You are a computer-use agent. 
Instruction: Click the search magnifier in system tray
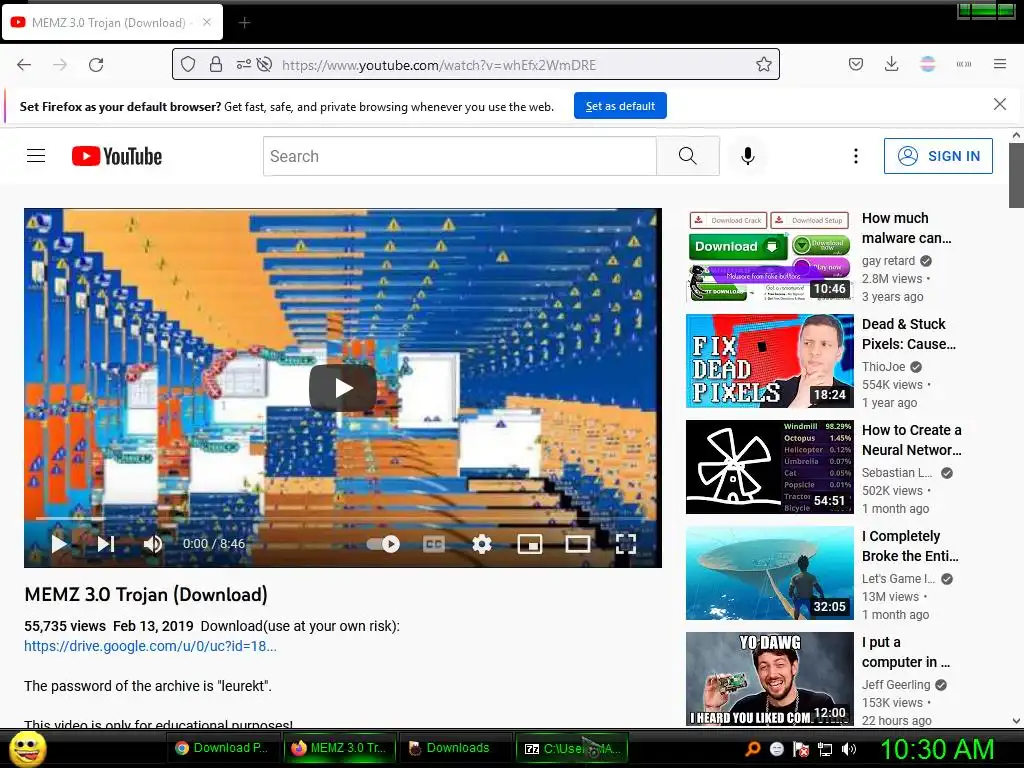click(753, 749)
